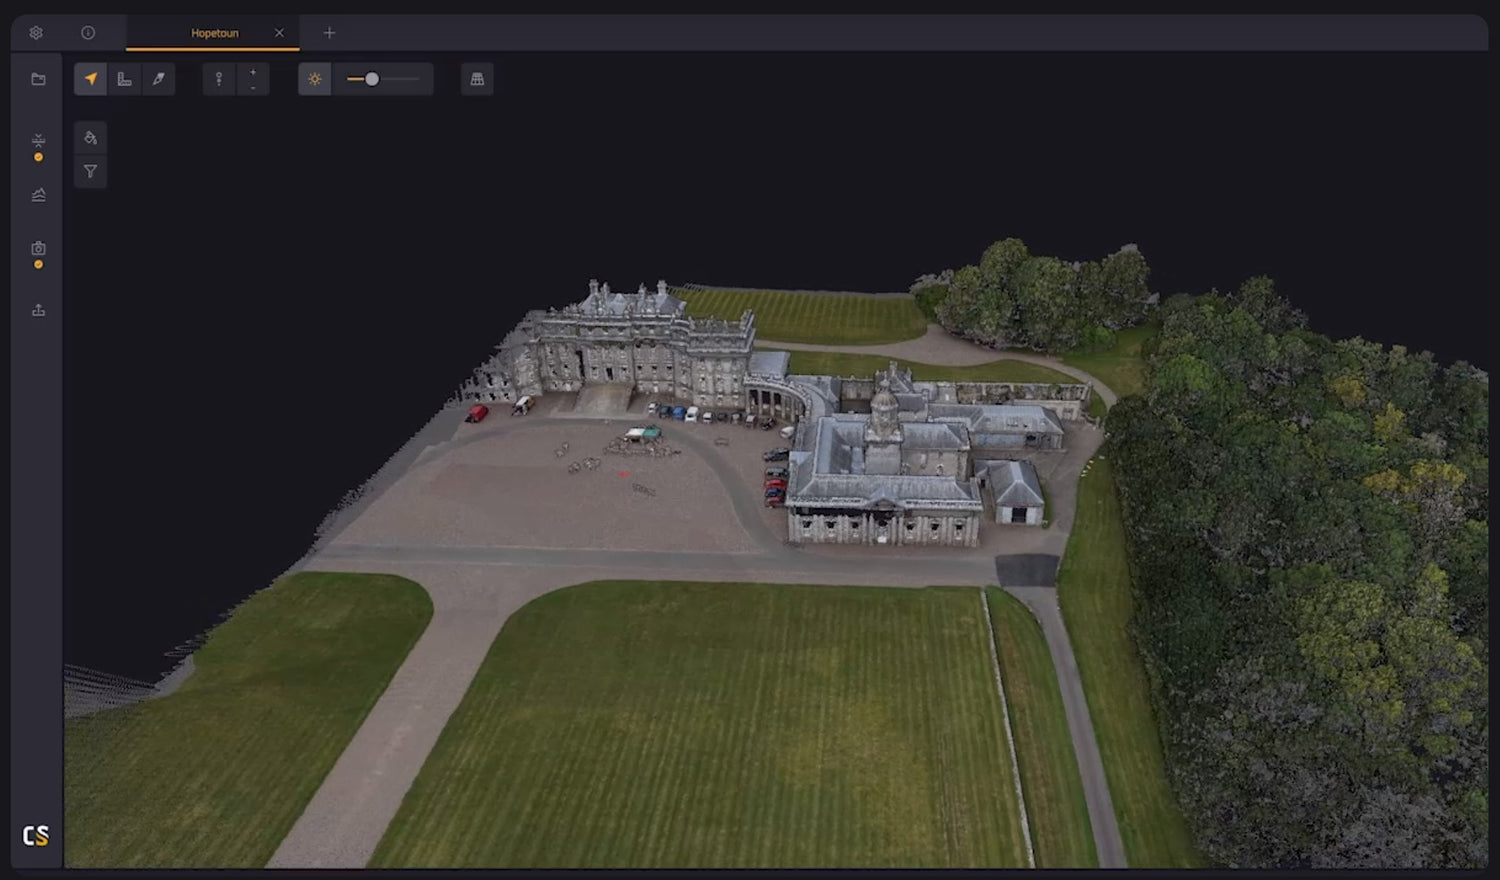Click the point size icon
Screen dimensions: 1500x880
[219, 79]
